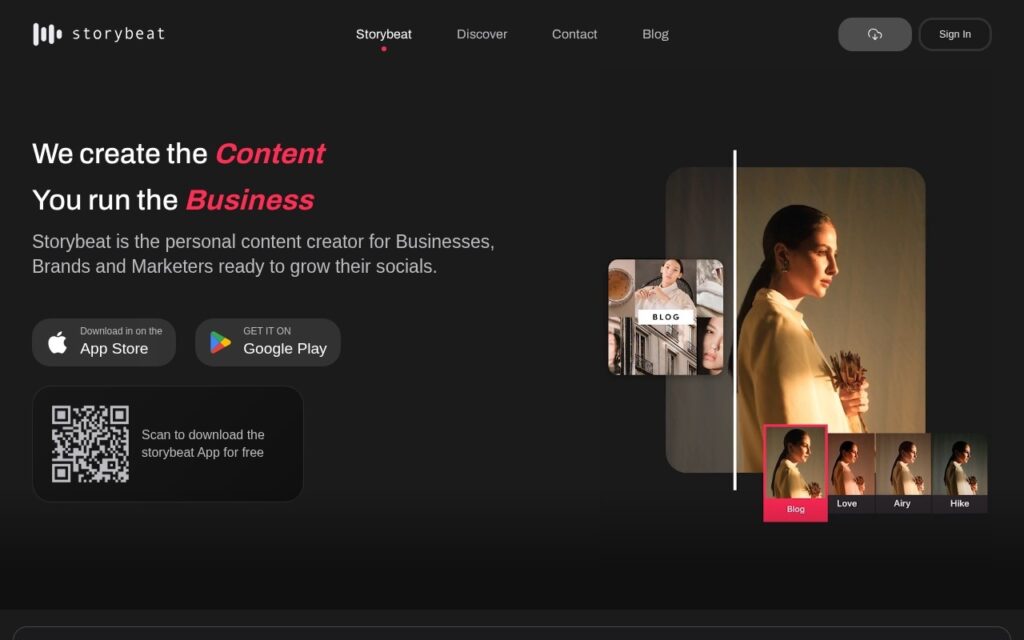
Task: Click the BLOG collage template card
Action: (665, 317)
